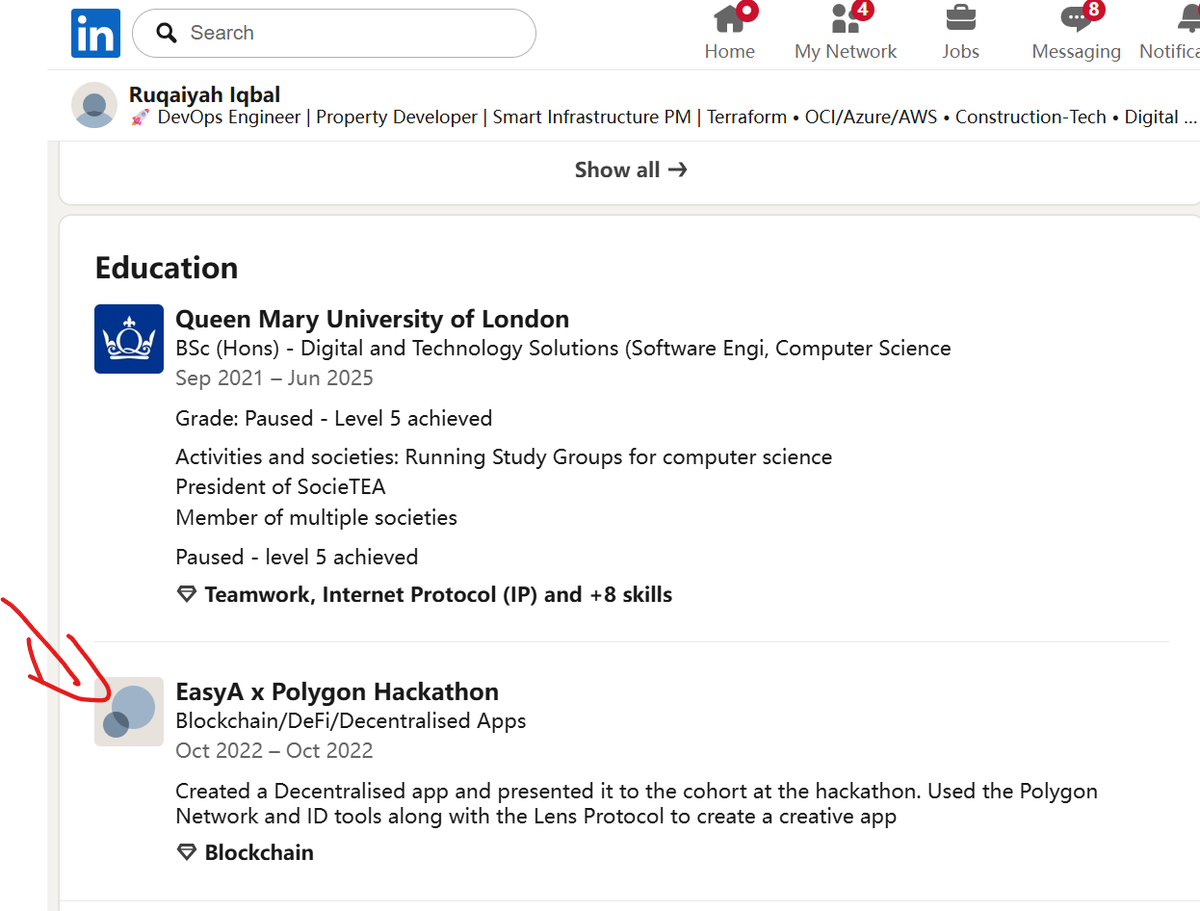
Task: Focus the Search input field
Action: click(334, 33)
